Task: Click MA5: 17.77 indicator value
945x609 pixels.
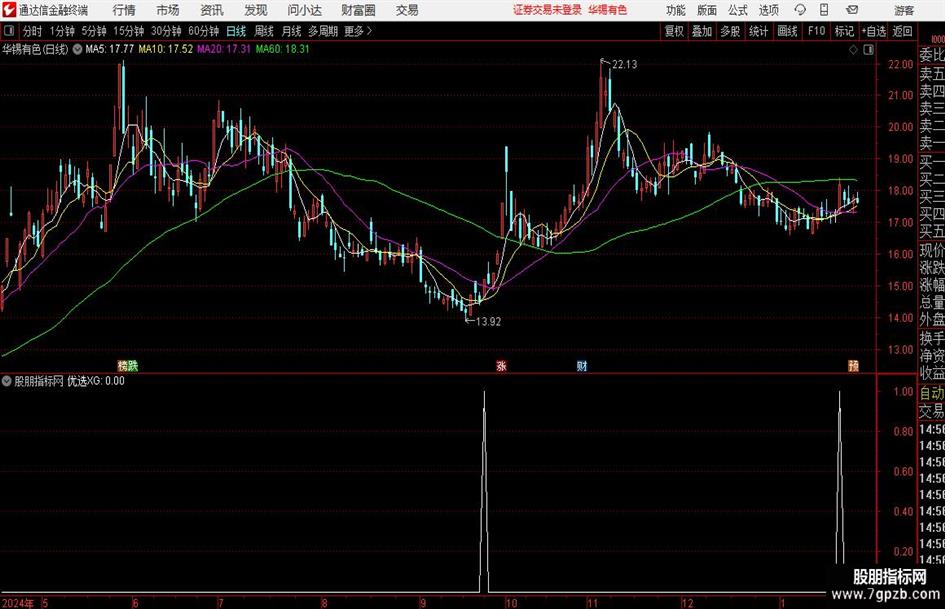Action: point(109,49)
